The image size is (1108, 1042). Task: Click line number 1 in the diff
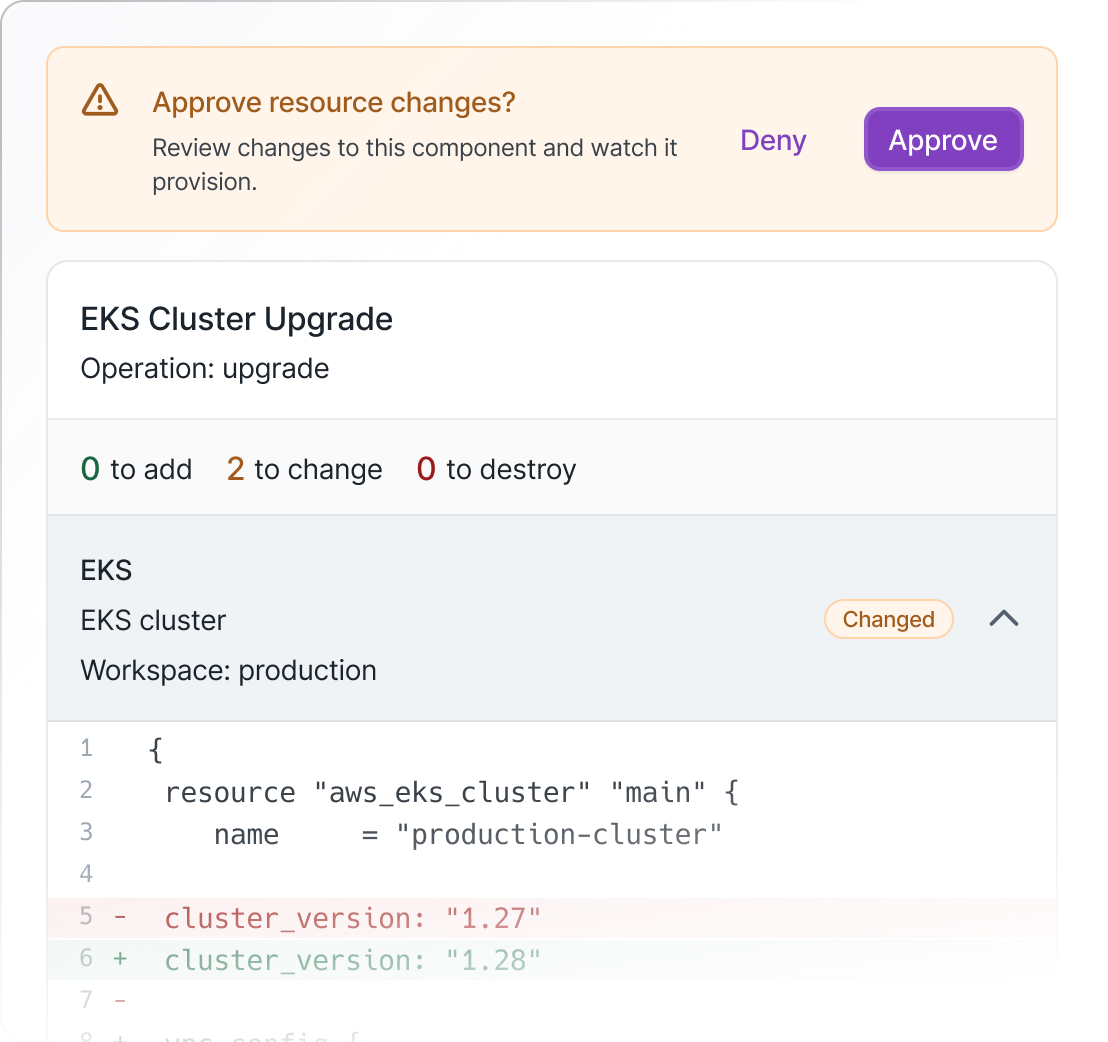click(86, 749)
